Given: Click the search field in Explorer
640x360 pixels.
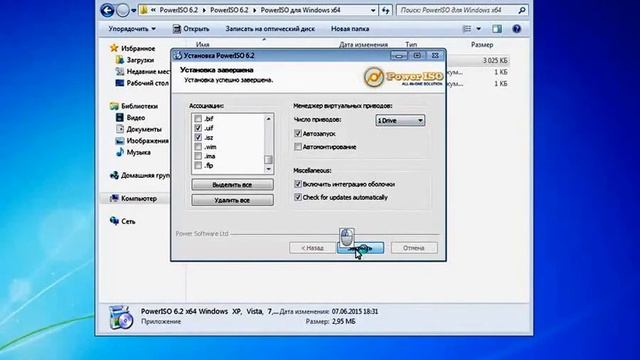Looking at the screenshot, I should coord(457,10).
